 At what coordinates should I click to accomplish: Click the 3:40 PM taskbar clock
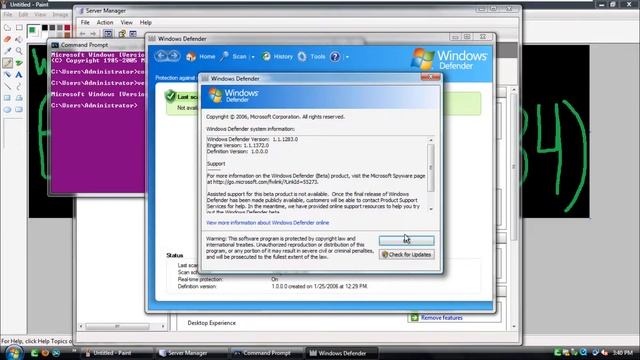pyautogui.click(x=623, y=353)
